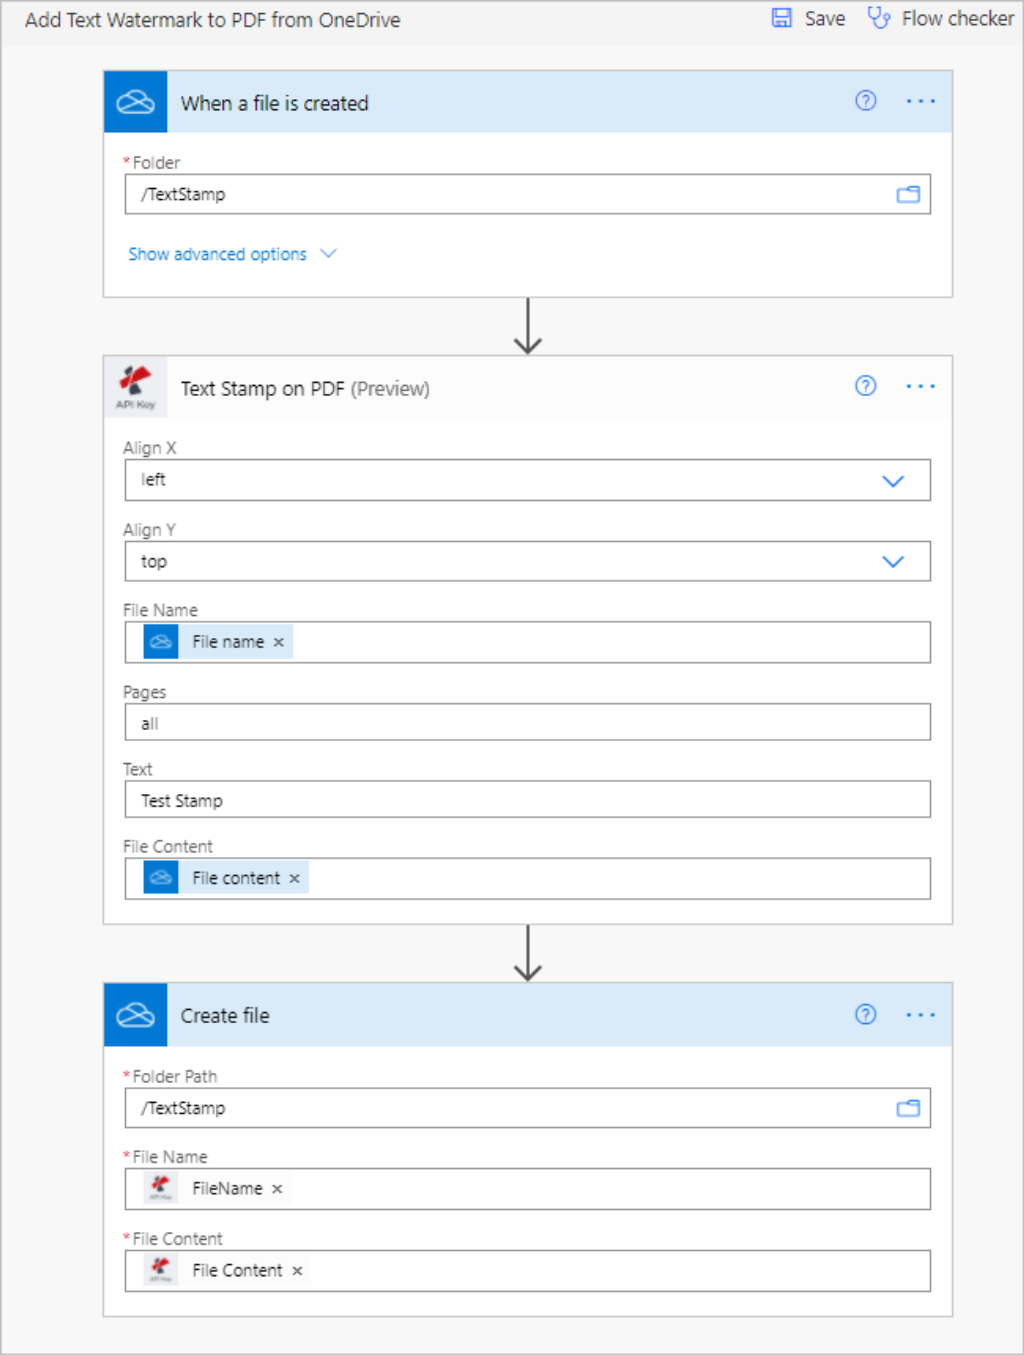Click the help icon on When a file is created

[x=865, y=101]
